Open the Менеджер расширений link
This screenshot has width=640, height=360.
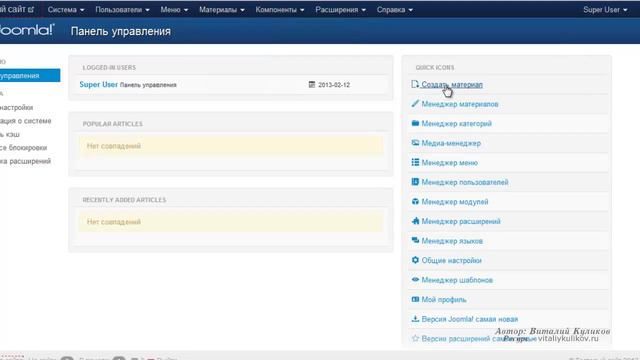point(461,222)
